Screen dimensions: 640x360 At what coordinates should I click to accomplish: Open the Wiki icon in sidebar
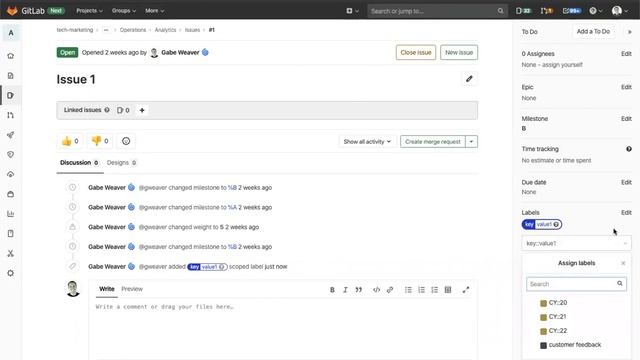[x=11, y=233]
